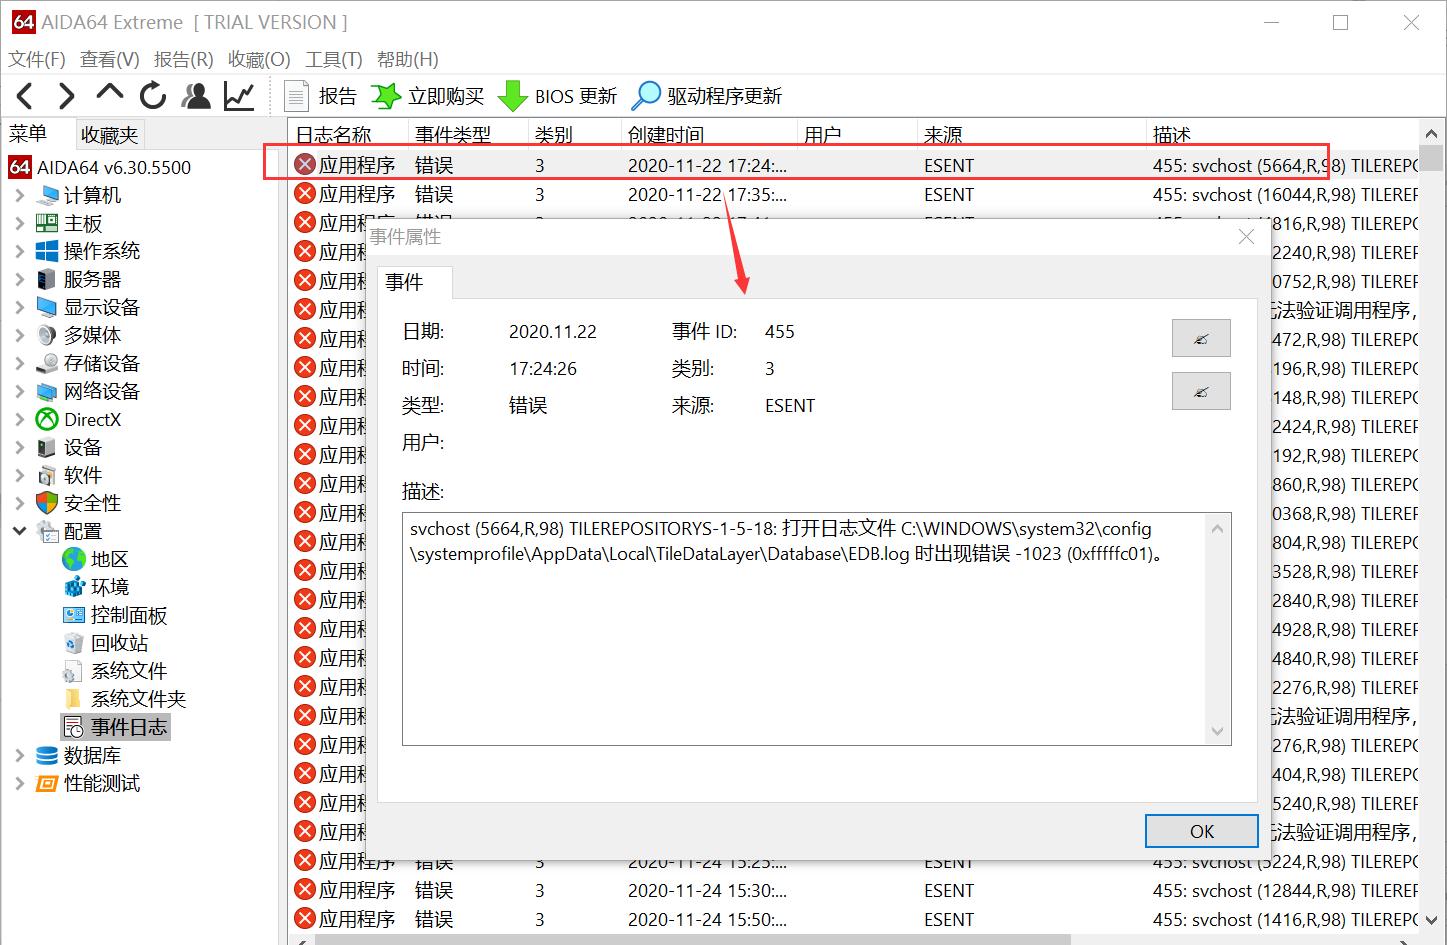Sort by 日志名称 column header
This screenshot has width=1447, height=945.
click(x=348, y=134)
